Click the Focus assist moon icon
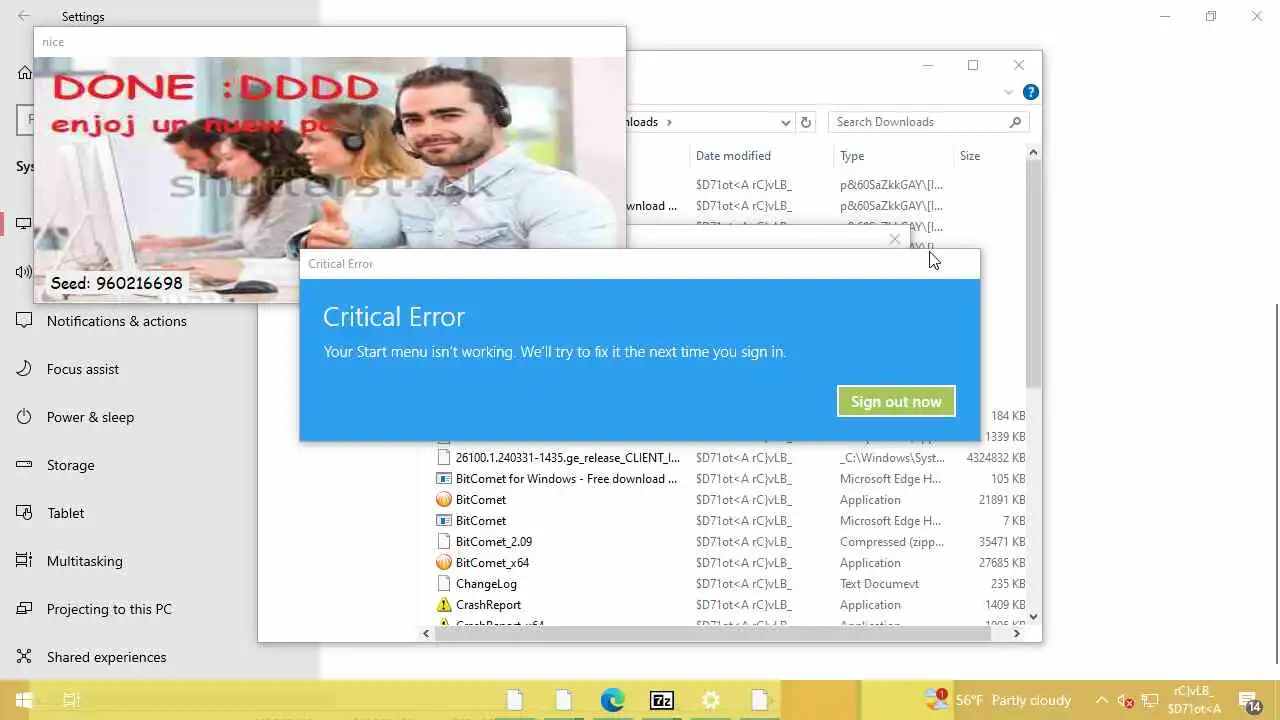Viewport: 1280px width, 720px height. [24, 369]
